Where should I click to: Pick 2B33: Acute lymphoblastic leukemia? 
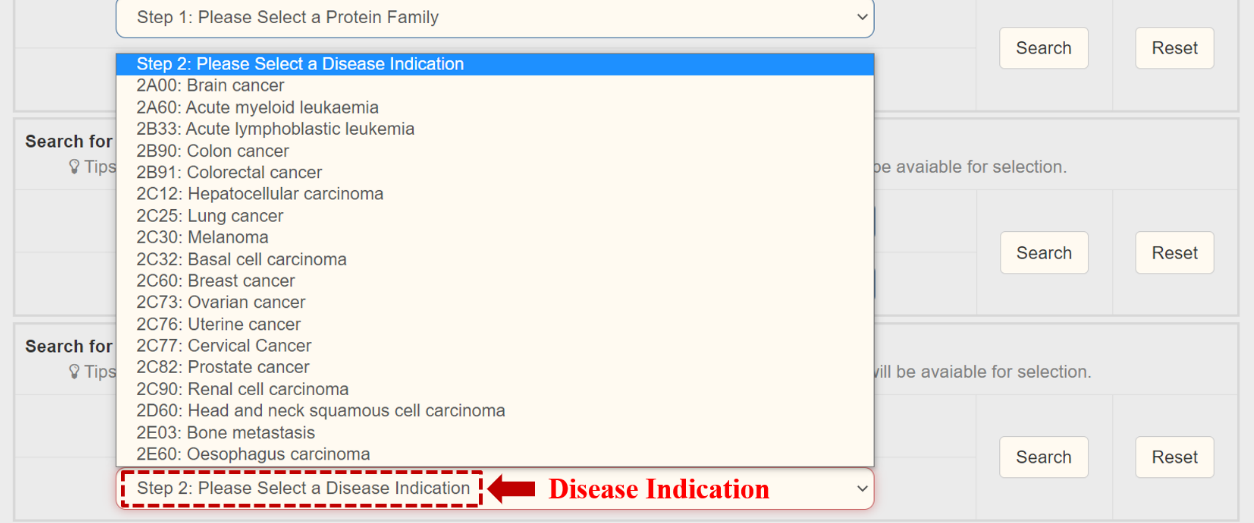coord(276,129)
